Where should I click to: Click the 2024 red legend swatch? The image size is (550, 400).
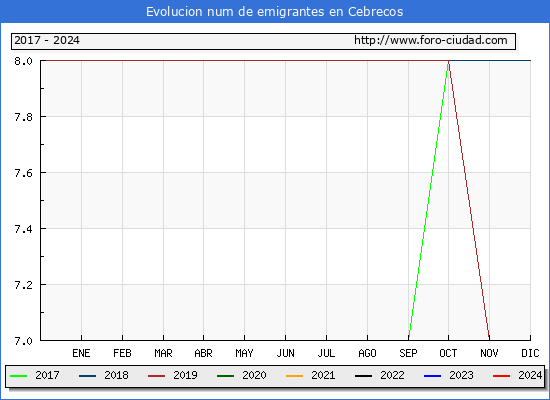[501, 376]
